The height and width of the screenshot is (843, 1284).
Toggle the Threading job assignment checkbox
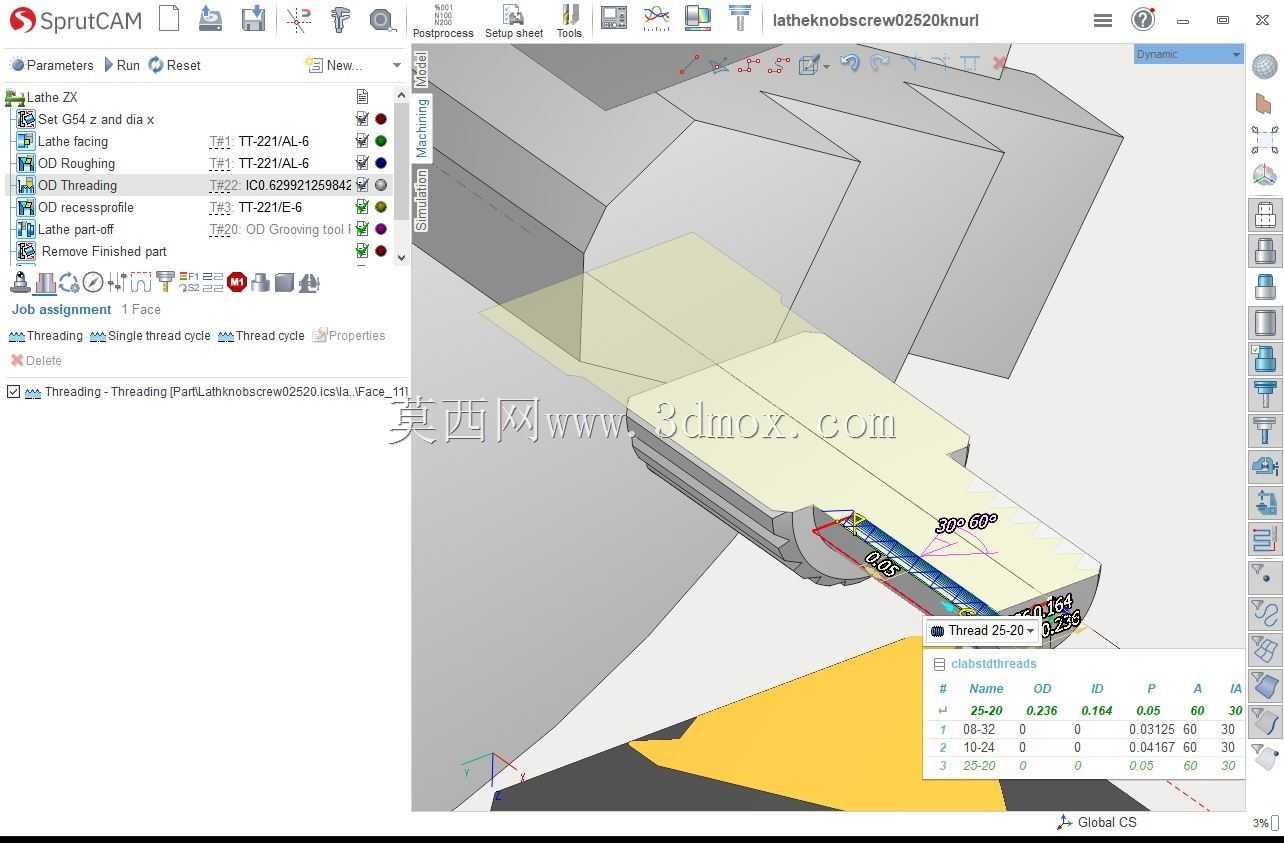pos(13,392)
